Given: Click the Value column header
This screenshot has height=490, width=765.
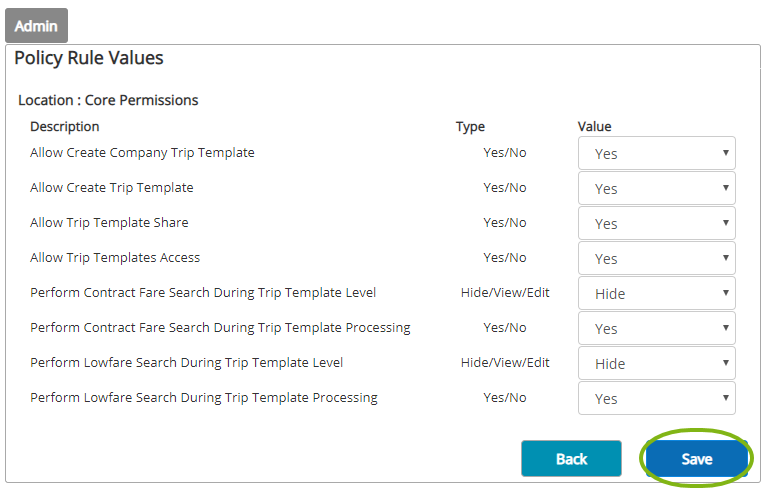Looking at the screenshot, I should (x=595, y=127).
